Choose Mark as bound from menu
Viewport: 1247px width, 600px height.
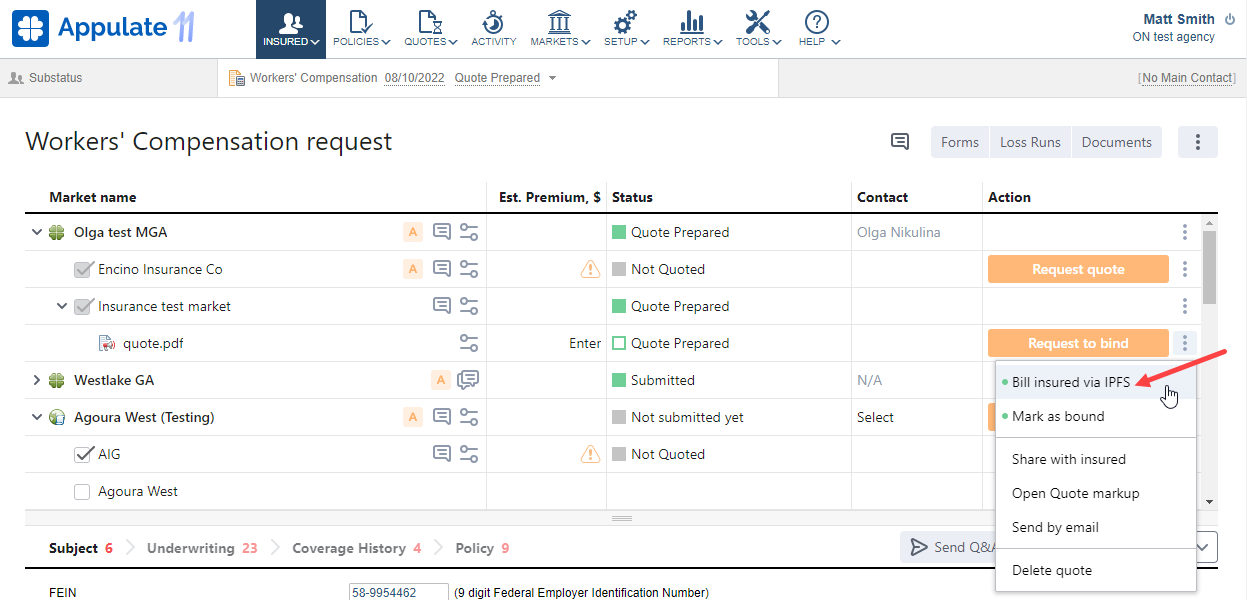tap(1096, 416)
